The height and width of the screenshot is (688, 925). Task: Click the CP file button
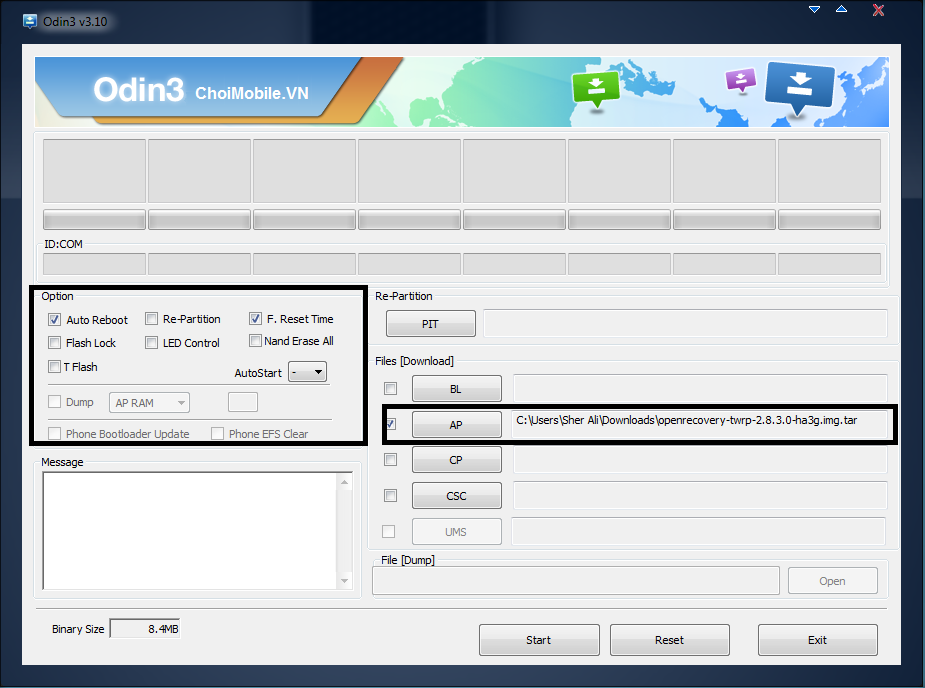(x=457, y=459)
